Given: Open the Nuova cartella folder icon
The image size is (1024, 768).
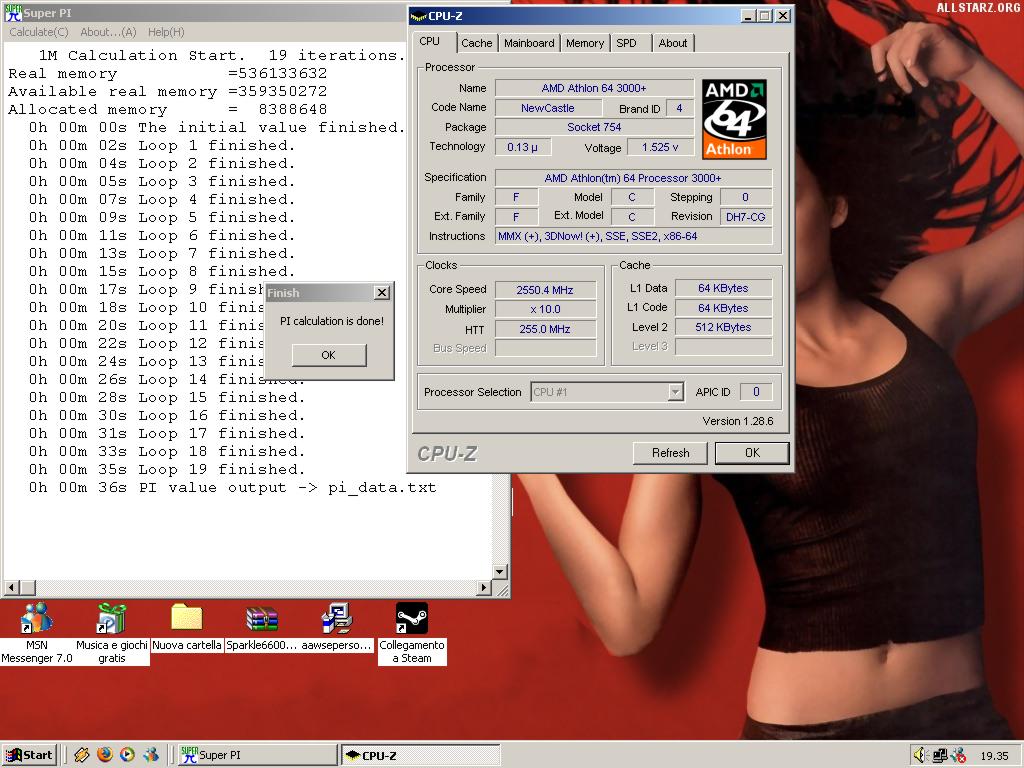Looking at the screenshot, I should (187, 618).
